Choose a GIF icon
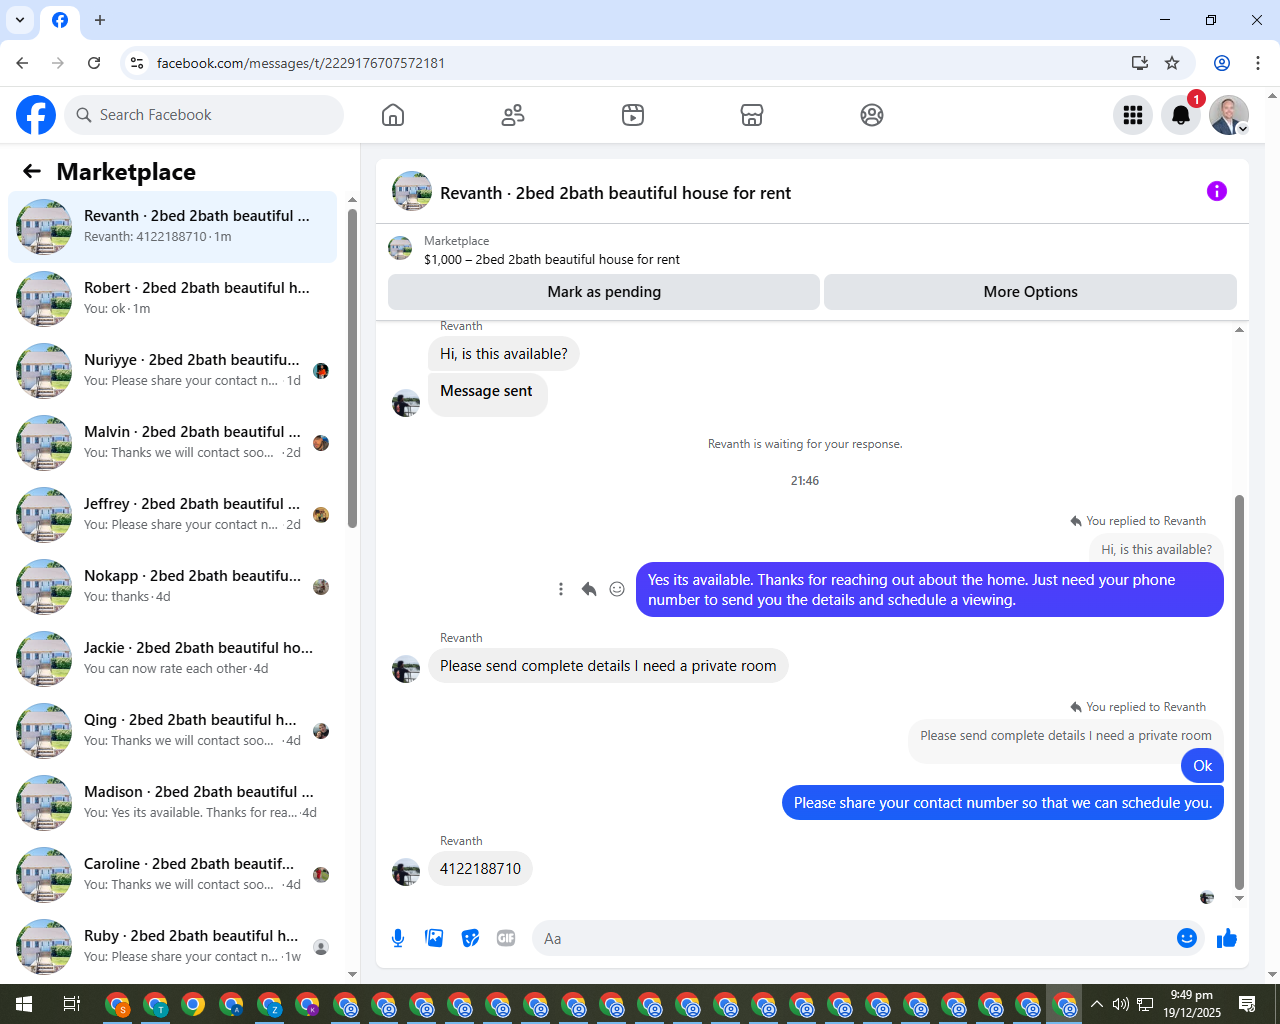This screenshot has height=1024, width=1280. (506, 938)
